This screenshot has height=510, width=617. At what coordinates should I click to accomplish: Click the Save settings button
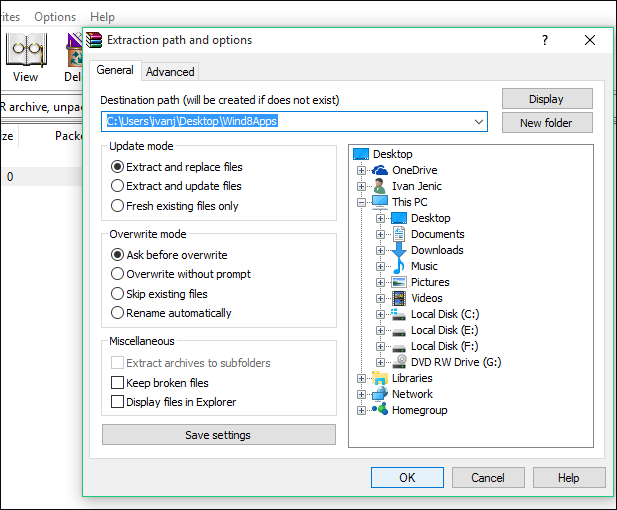(x=219, y=435)
